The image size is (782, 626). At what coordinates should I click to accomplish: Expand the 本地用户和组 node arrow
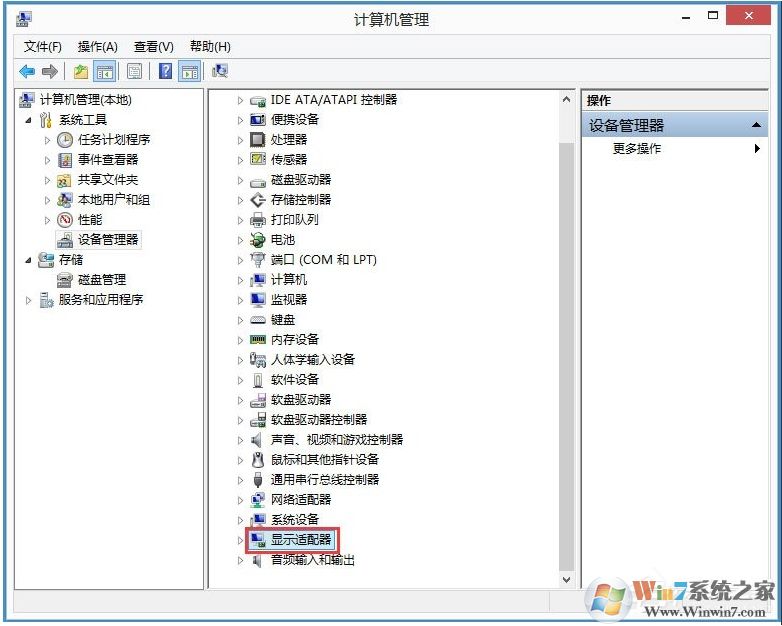coord(47,200)
